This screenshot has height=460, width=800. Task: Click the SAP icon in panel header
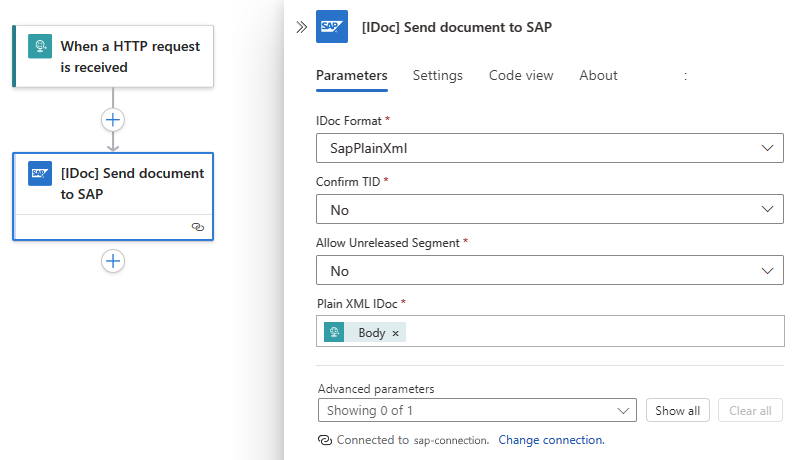[x=332, y=28]
